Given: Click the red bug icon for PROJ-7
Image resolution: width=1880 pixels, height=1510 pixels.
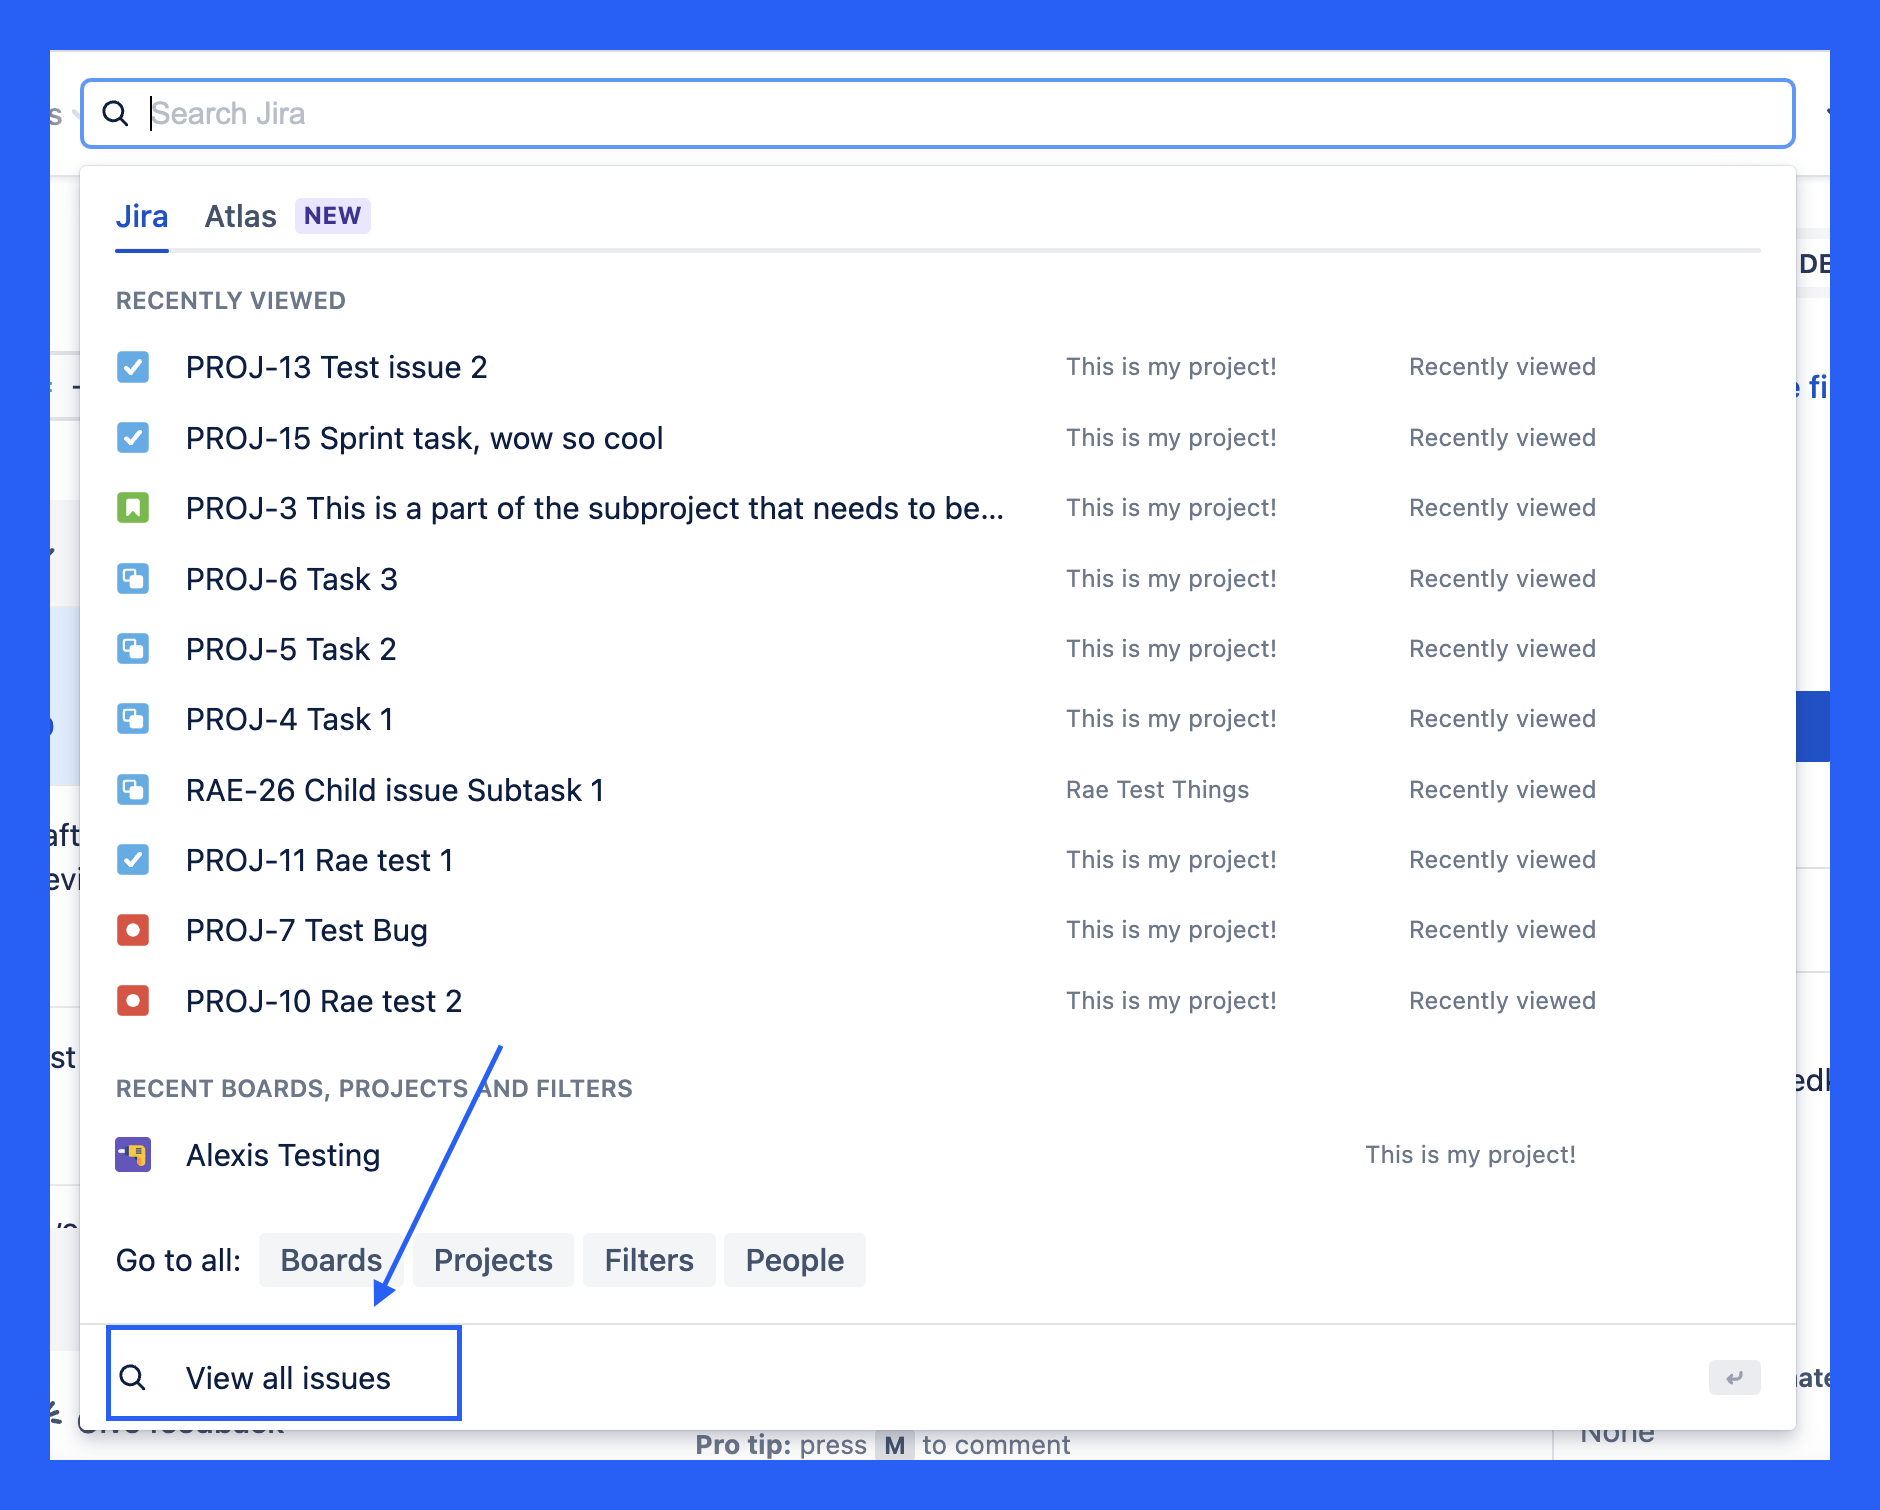Looking at the screenshot, I should click(x=133, y=930).
